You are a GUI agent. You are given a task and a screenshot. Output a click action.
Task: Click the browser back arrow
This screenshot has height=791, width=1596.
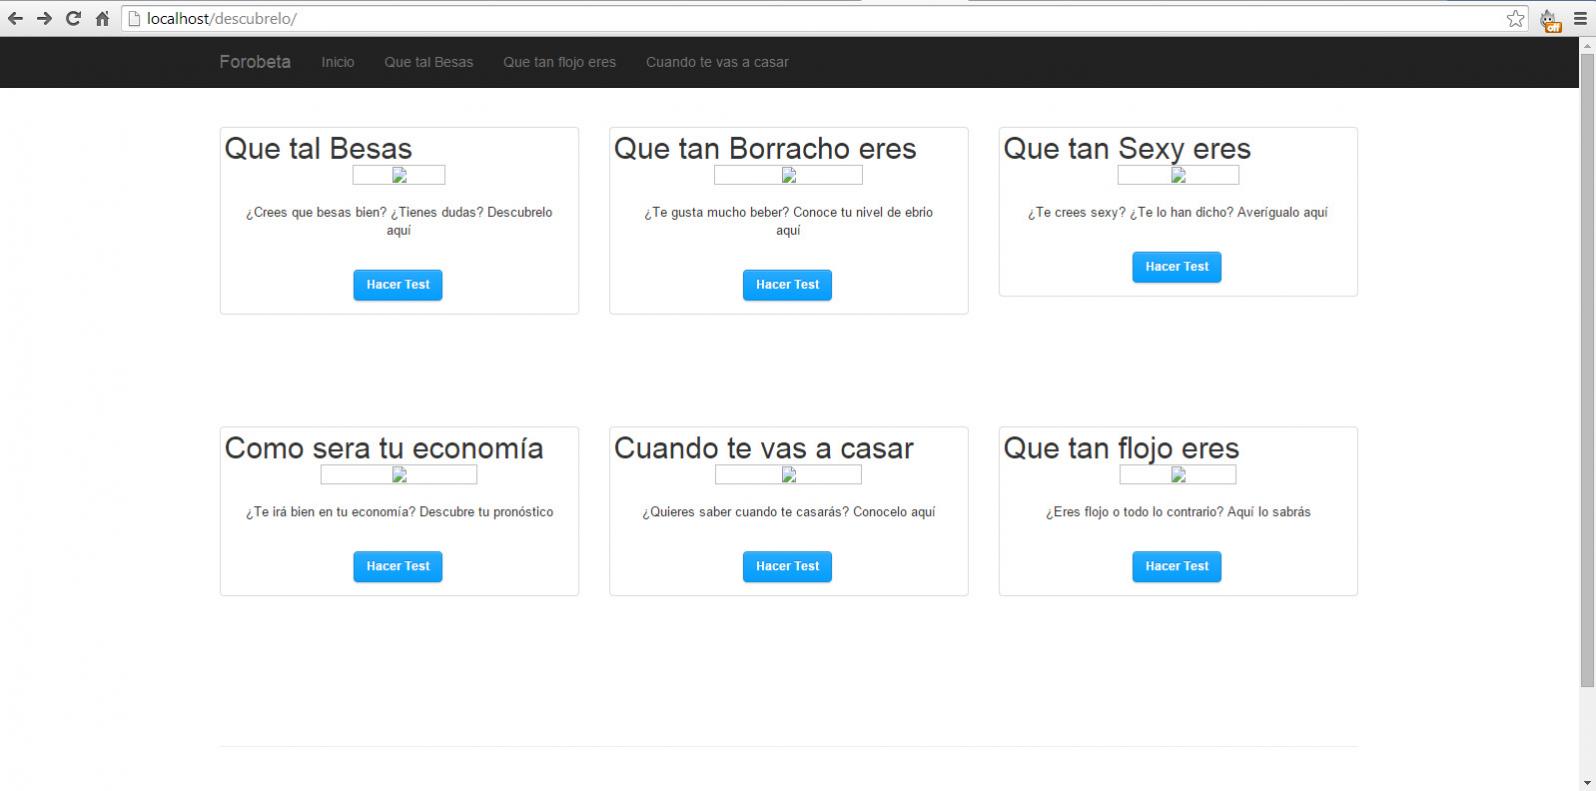(x=15, y=18)
